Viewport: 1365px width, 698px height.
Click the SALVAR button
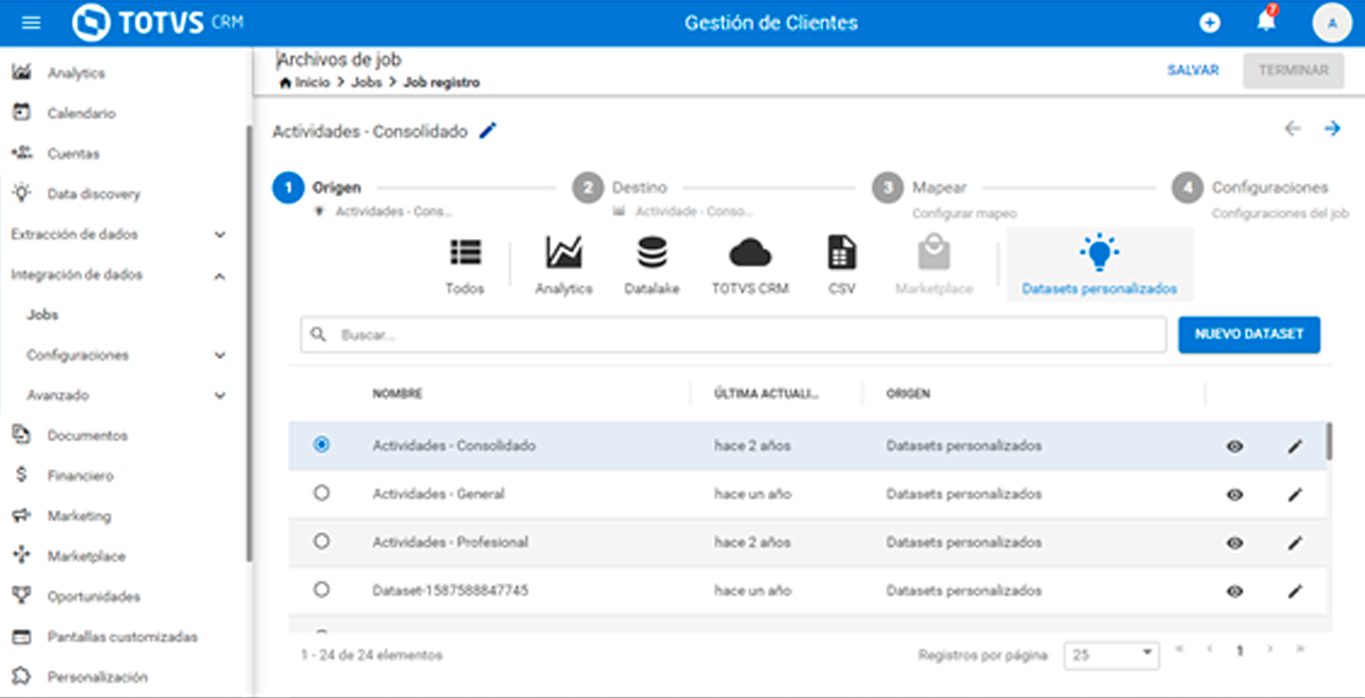coord(1192,70)
